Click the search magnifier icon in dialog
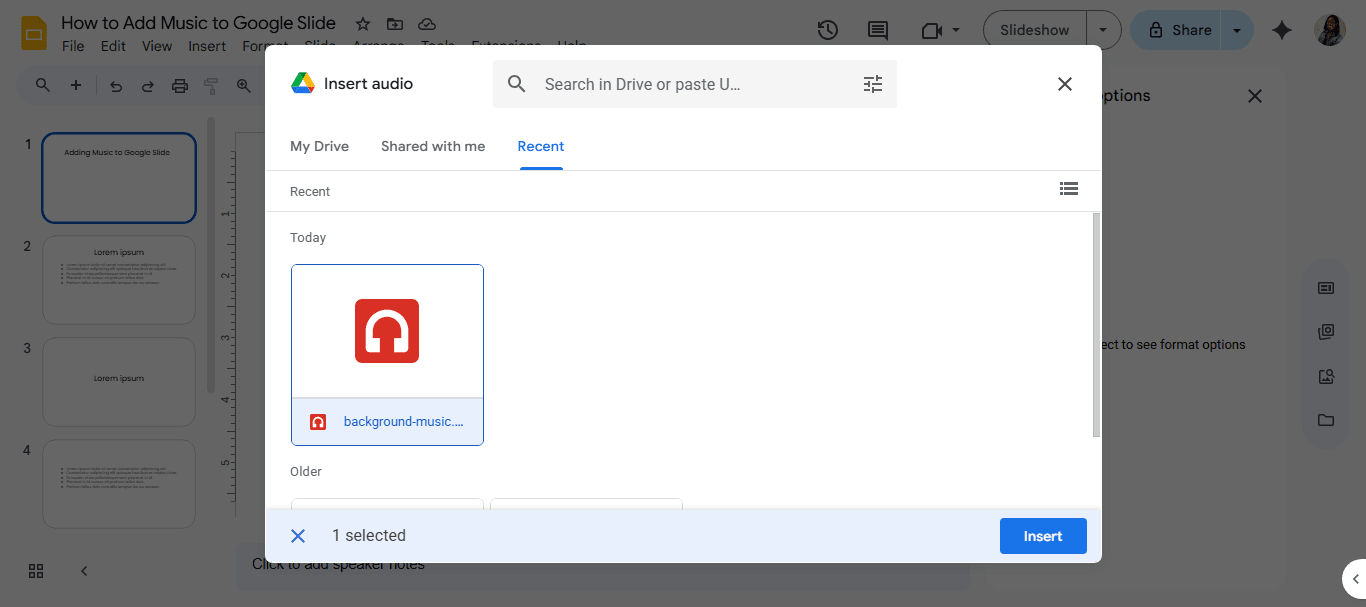Screen dimensions: 1366x607 coord(517,84)
